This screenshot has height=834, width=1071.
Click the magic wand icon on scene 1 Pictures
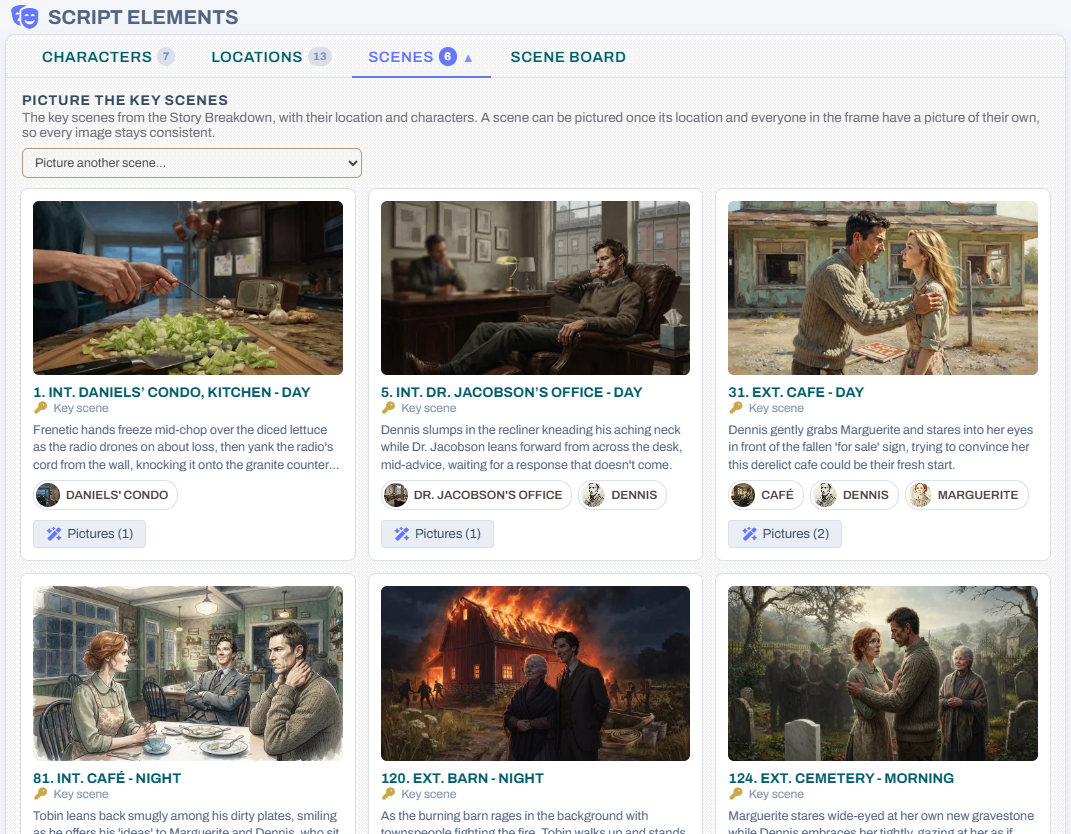point(54,533)
